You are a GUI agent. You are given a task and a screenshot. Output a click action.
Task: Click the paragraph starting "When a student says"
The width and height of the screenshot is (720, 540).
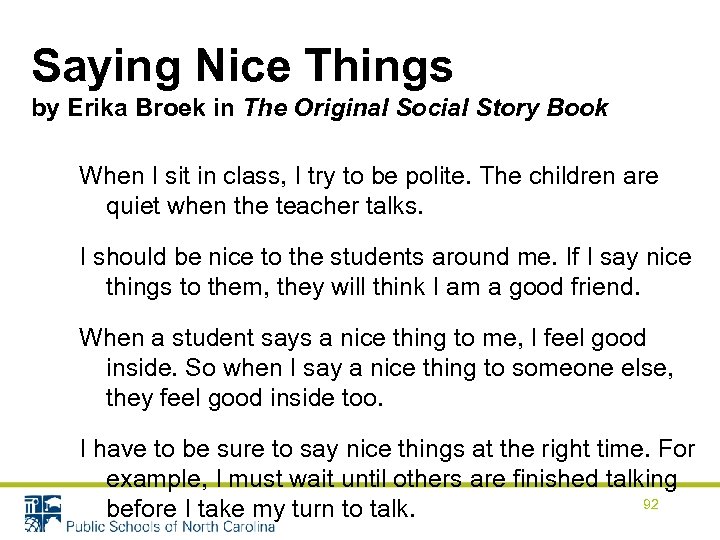point(377,368)
